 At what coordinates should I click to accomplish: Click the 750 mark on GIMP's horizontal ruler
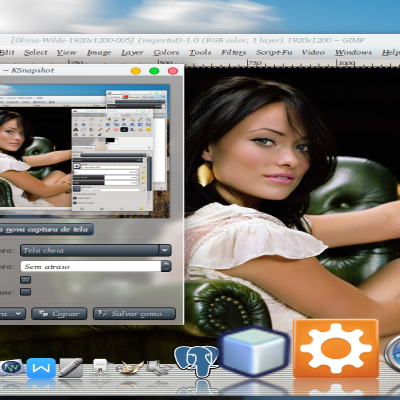pos(255,63)
